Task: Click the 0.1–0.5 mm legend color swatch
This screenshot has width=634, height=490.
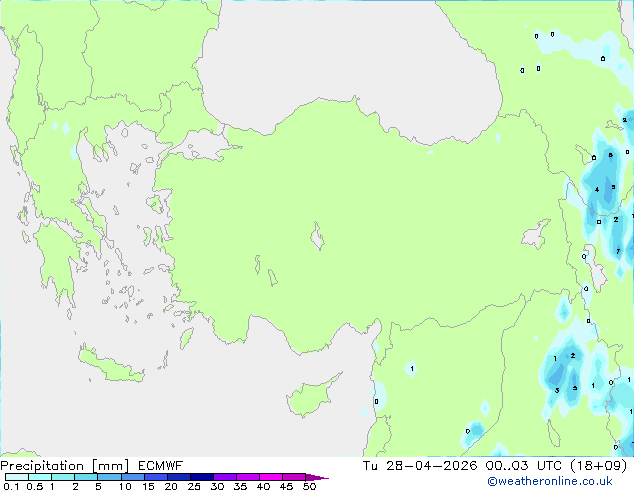Action: coord(17,477)
